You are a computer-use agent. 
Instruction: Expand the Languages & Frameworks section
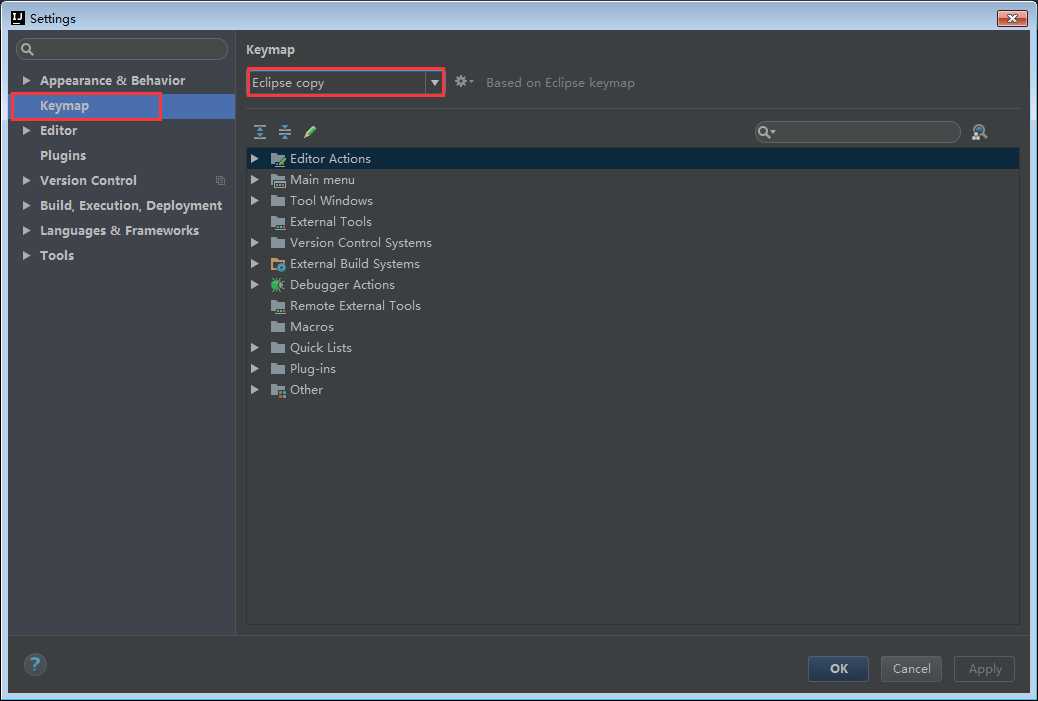26,230
